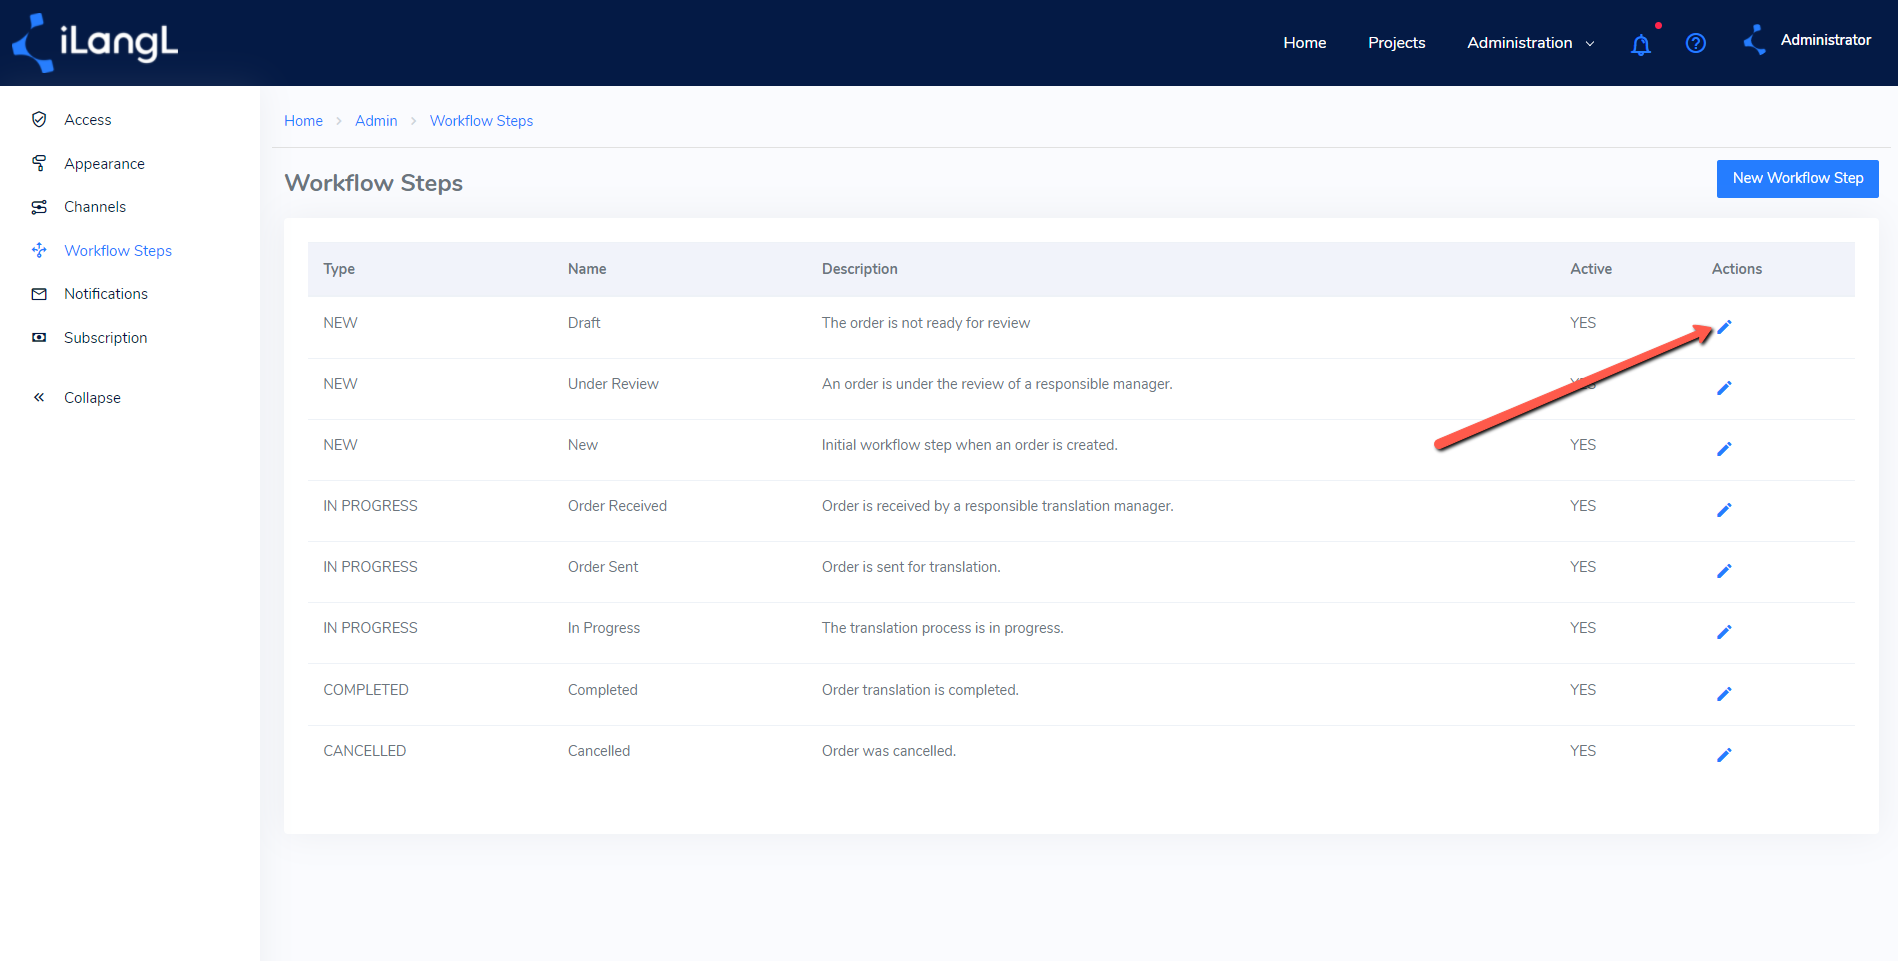
Task: Edit the In Progress workflow step
Action: click(1724, 632)
